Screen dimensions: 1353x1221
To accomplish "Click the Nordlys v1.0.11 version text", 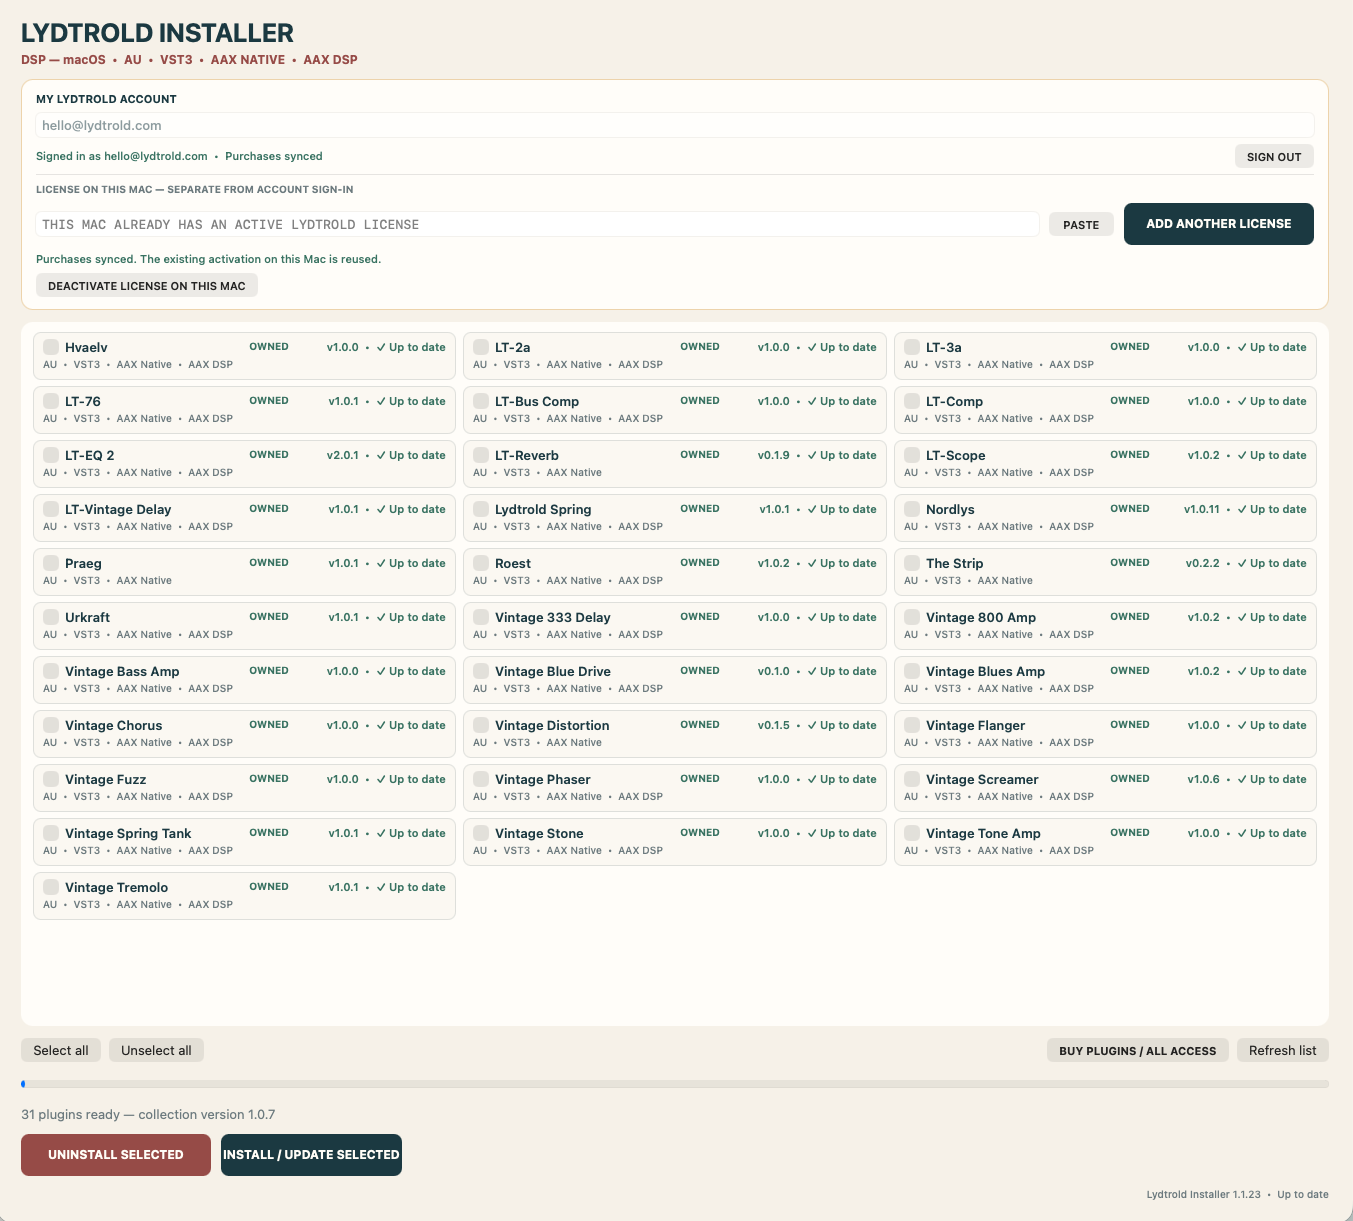I will point(1202,509).
